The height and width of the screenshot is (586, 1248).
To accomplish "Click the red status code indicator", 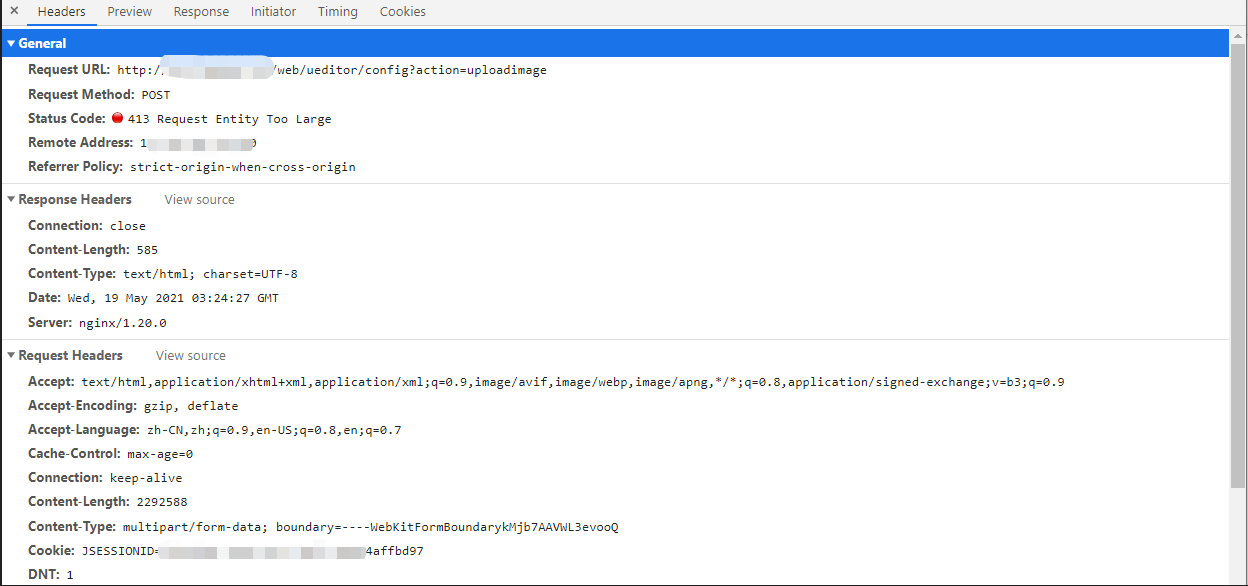I will point(117,118).
